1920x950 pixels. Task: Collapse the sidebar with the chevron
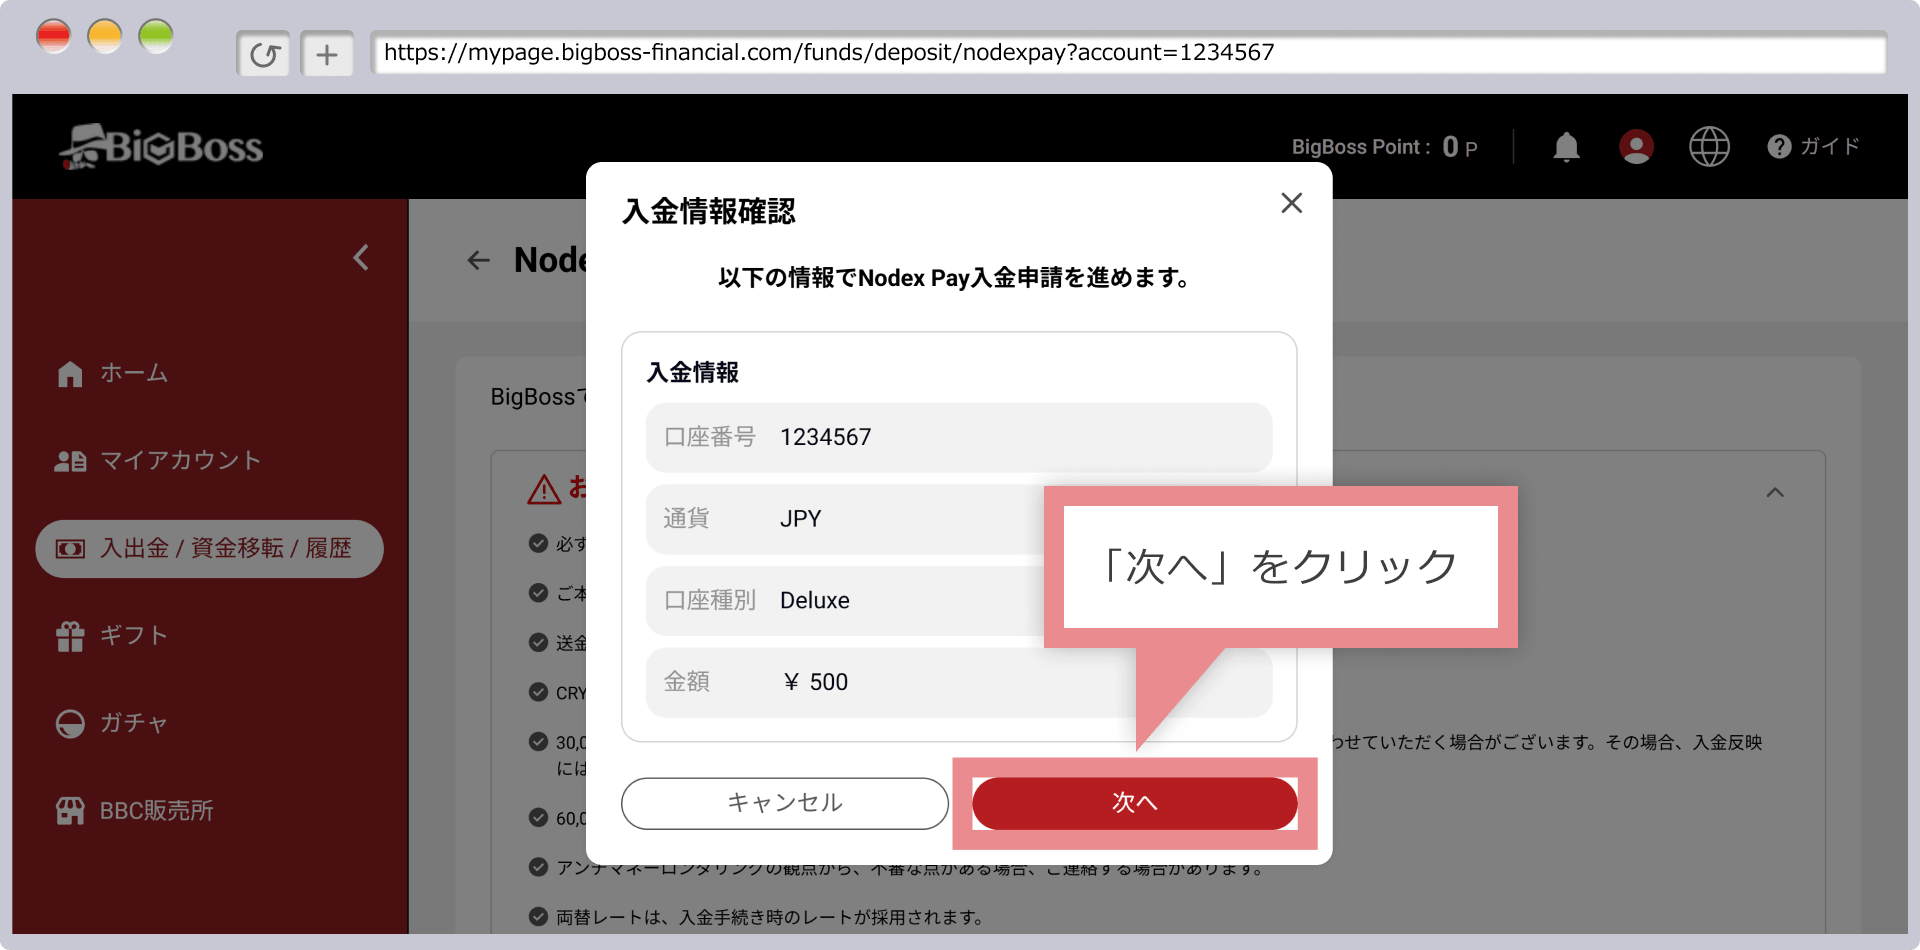point(361,258)
